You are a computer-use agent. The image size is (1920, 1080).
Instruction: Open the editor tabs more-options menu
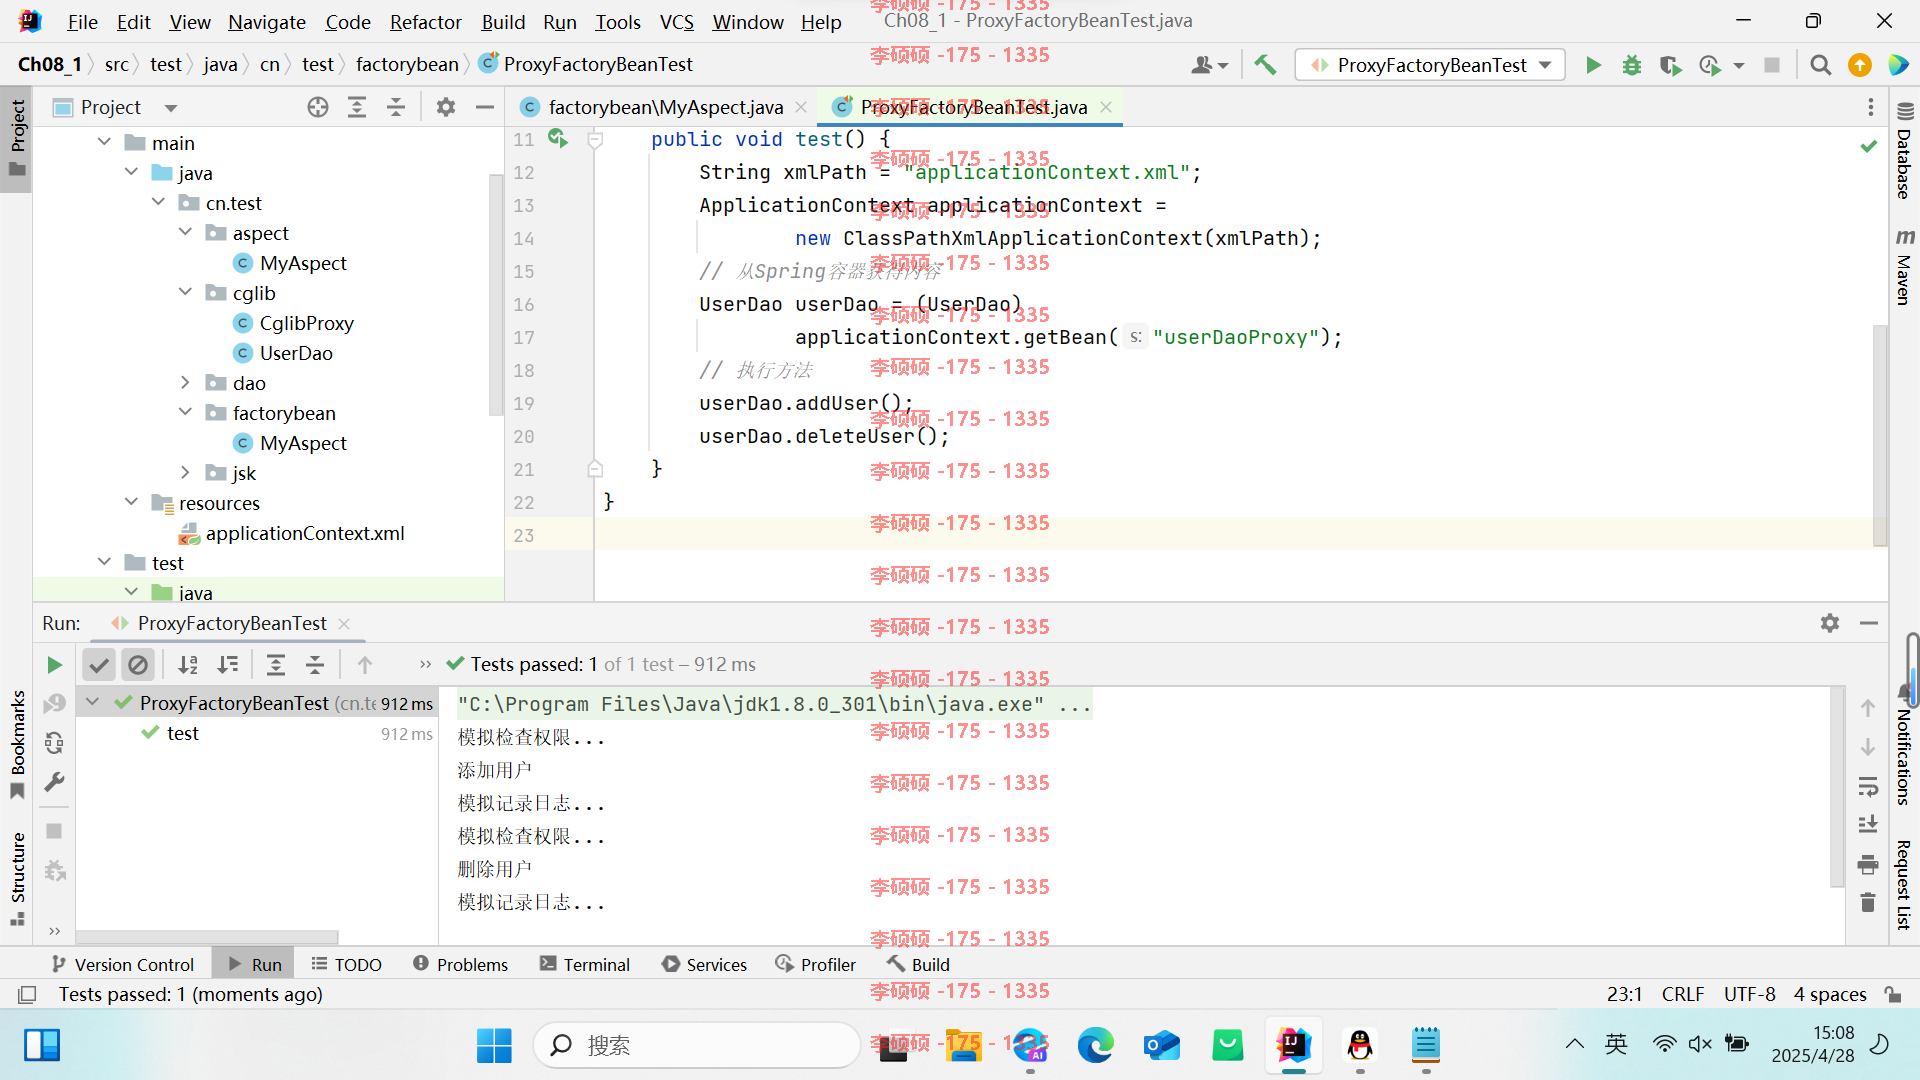point(1871,107)
